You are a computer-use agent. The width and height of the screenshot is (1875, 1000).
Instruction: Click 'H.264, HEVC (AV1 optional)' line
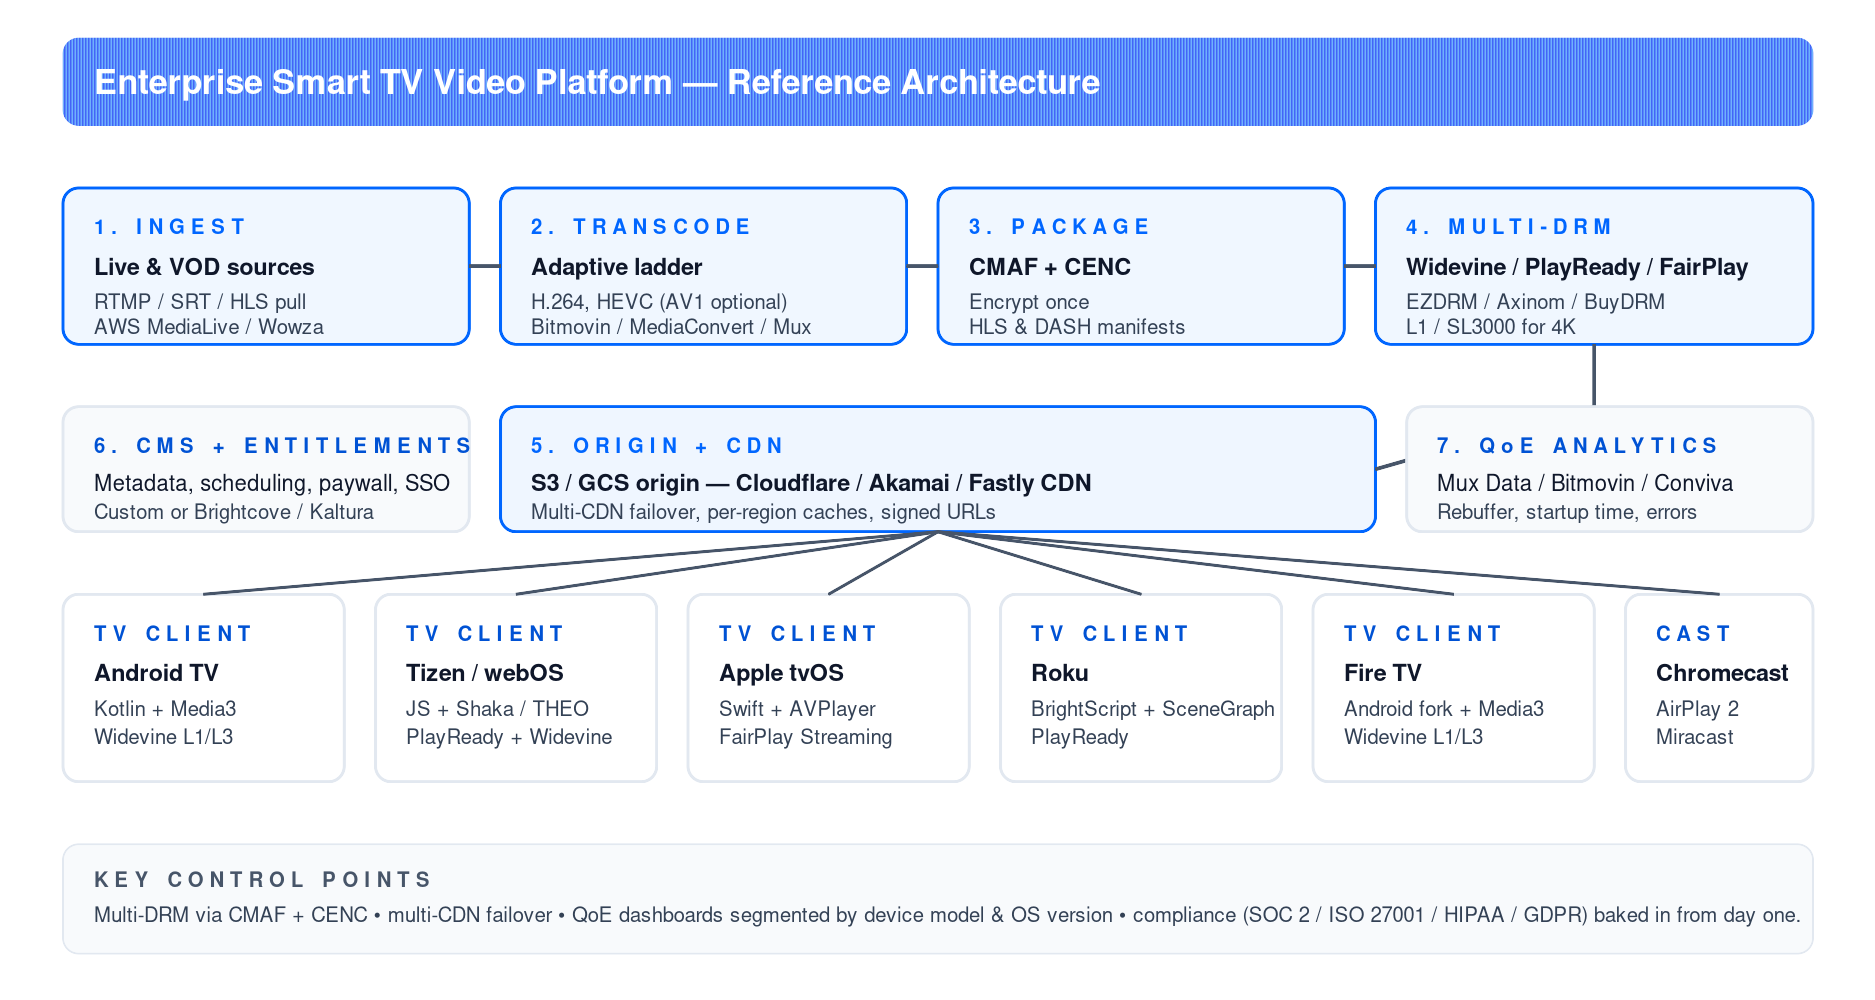coord(659,302)
